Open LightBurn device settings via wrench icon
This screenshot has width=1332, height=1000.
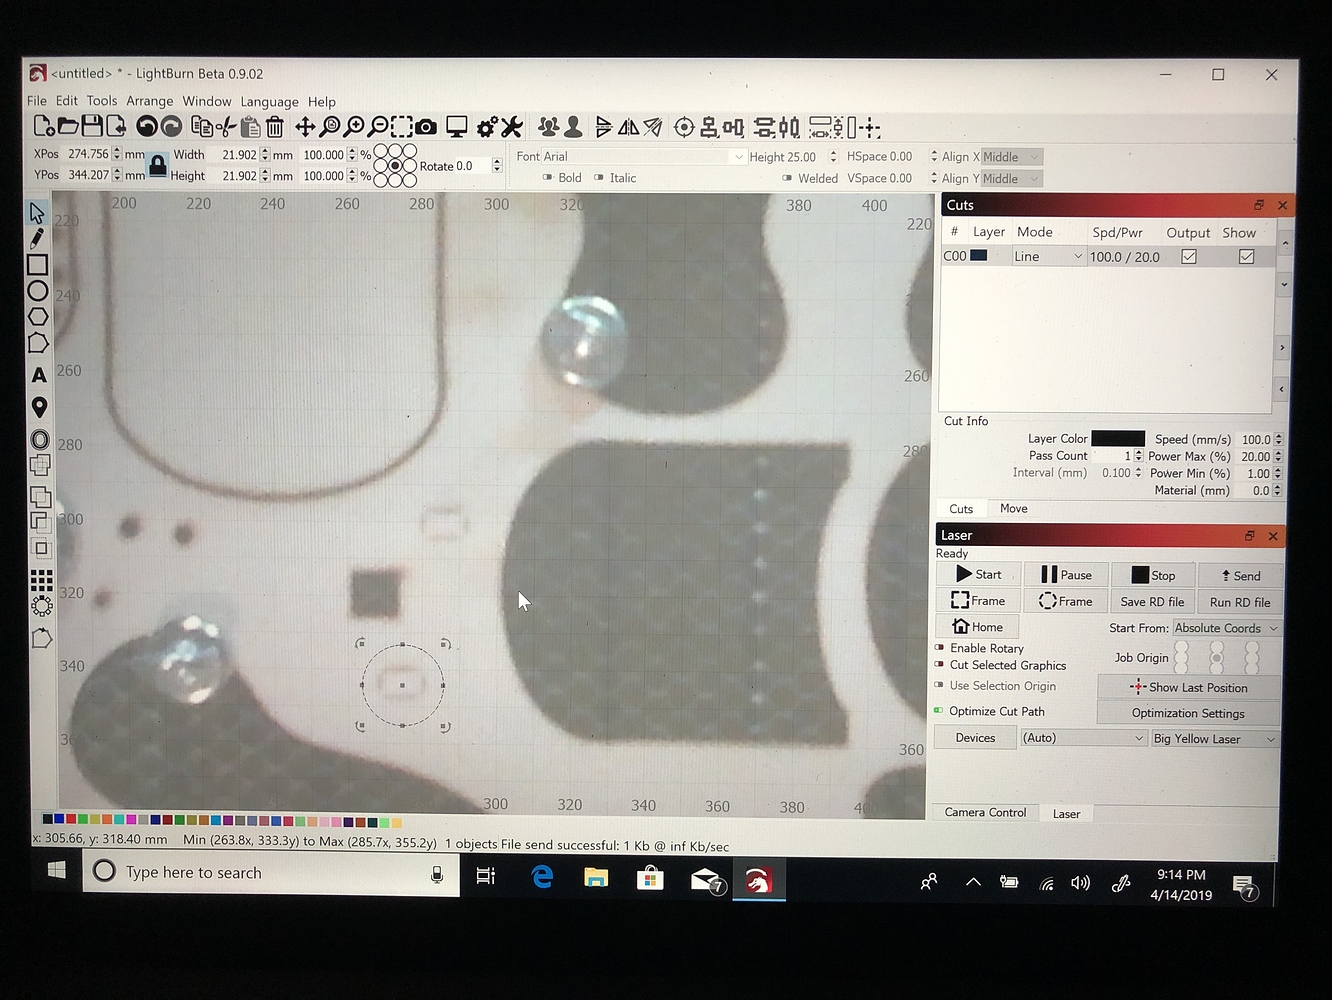click(512, 127)
